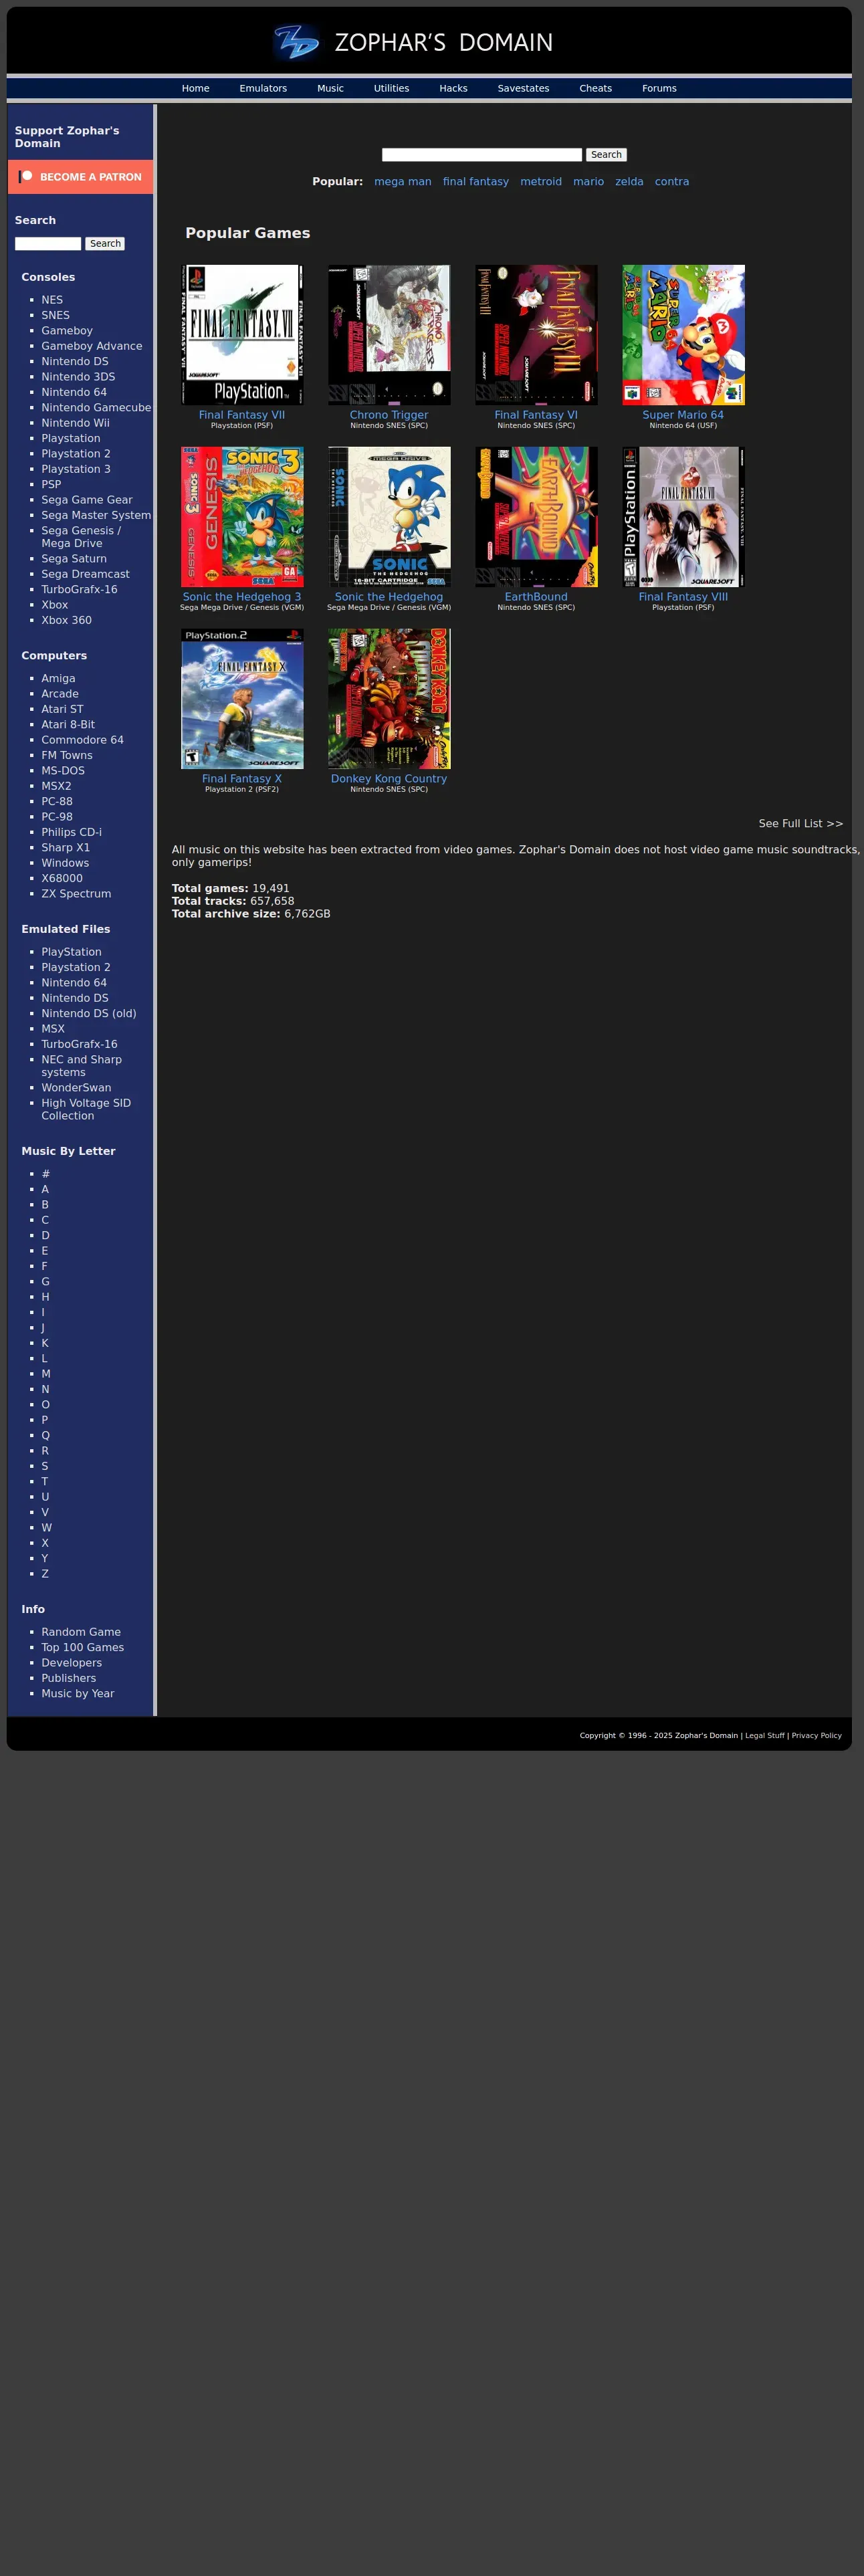Open the Chrono Trigger box art

pos(389,335)
